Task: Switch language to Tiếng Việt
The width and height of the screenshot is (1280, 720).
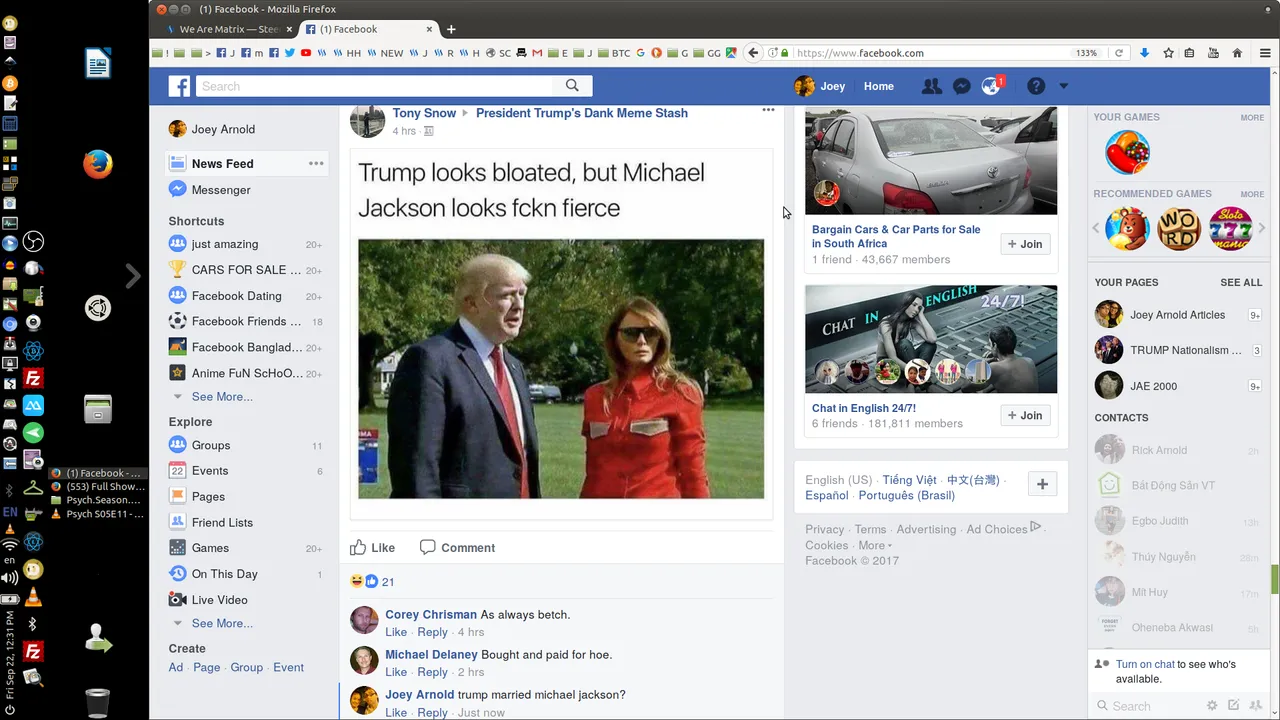Action: click(909, 480)
